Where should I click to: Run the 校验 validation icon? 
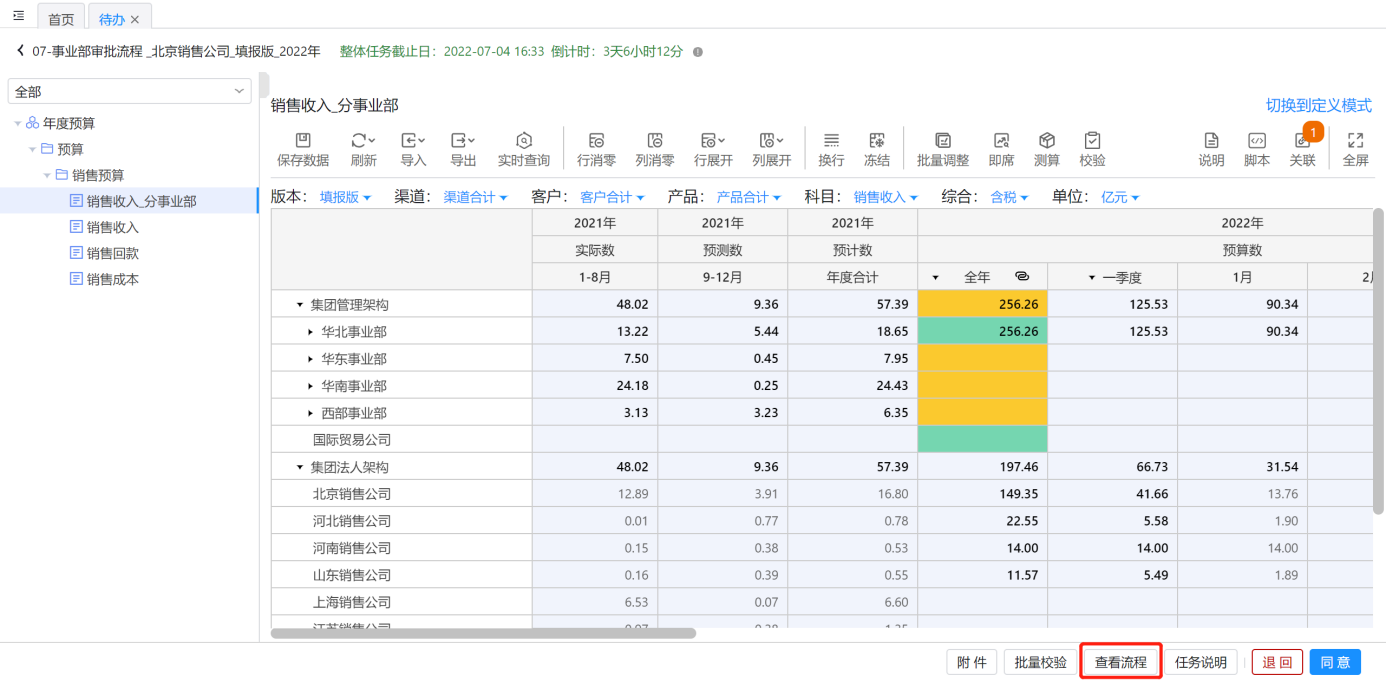1092,141
